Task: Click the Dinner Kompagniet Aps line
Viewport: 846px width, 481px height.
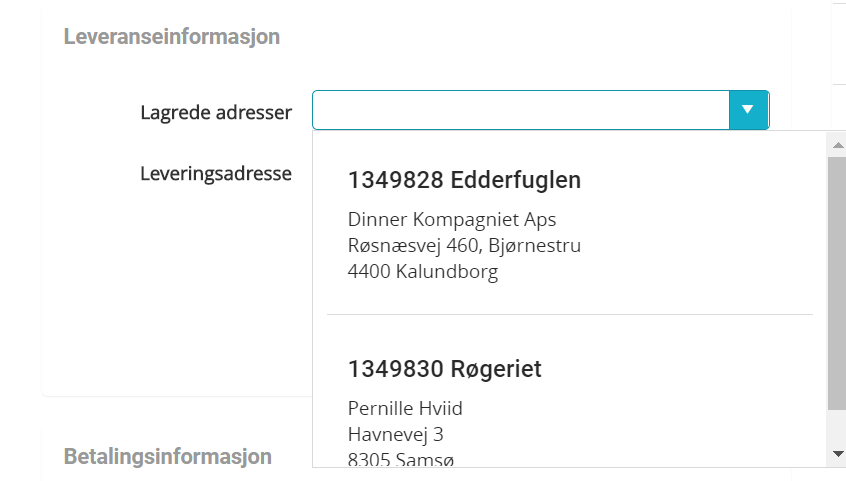Action: click(452, 219)
